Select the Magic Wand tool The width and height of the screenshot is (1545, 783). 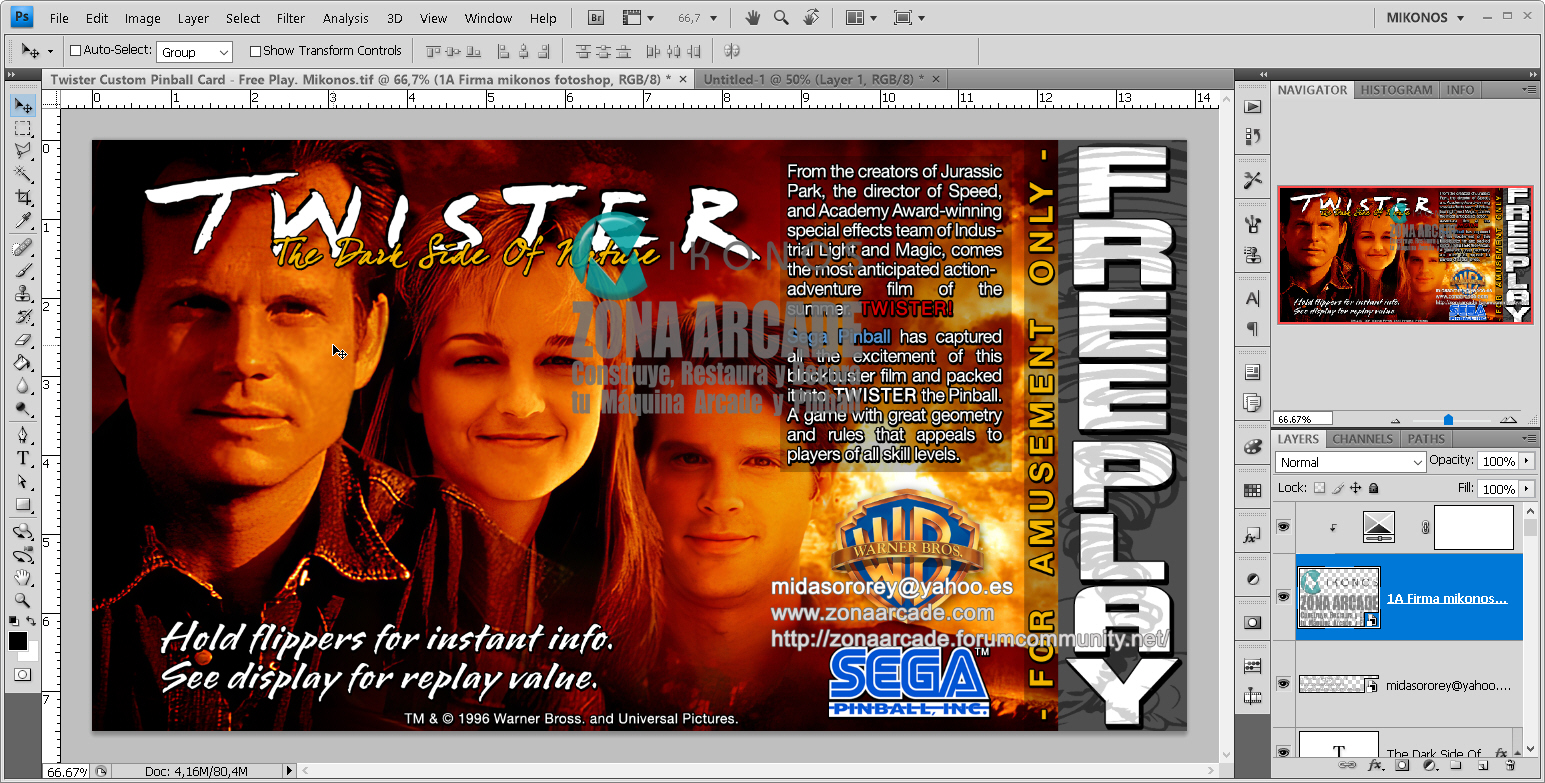coord(23,174)
